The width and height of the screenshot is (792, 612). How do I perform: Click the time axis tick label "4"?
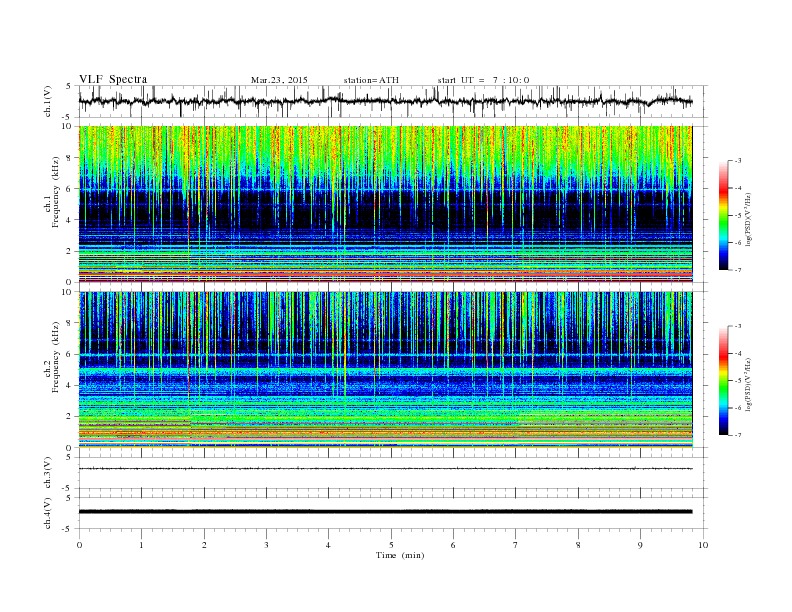(x=328, y=545)
